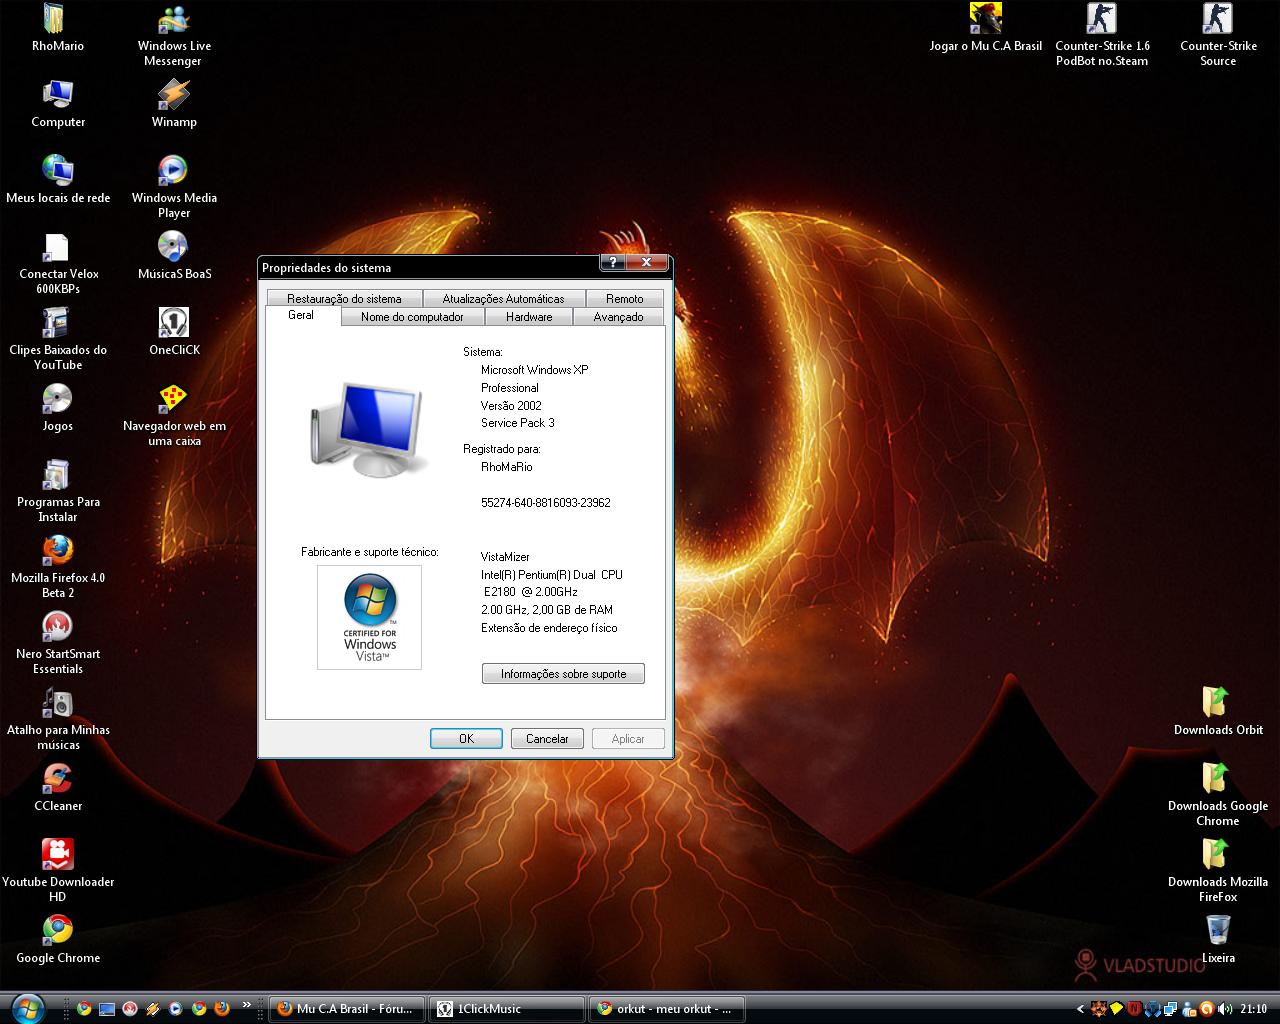Open Counter-Strike Source desktop shortcut
This screenshot has width=1280, height=1024.
click(1218, 21)
